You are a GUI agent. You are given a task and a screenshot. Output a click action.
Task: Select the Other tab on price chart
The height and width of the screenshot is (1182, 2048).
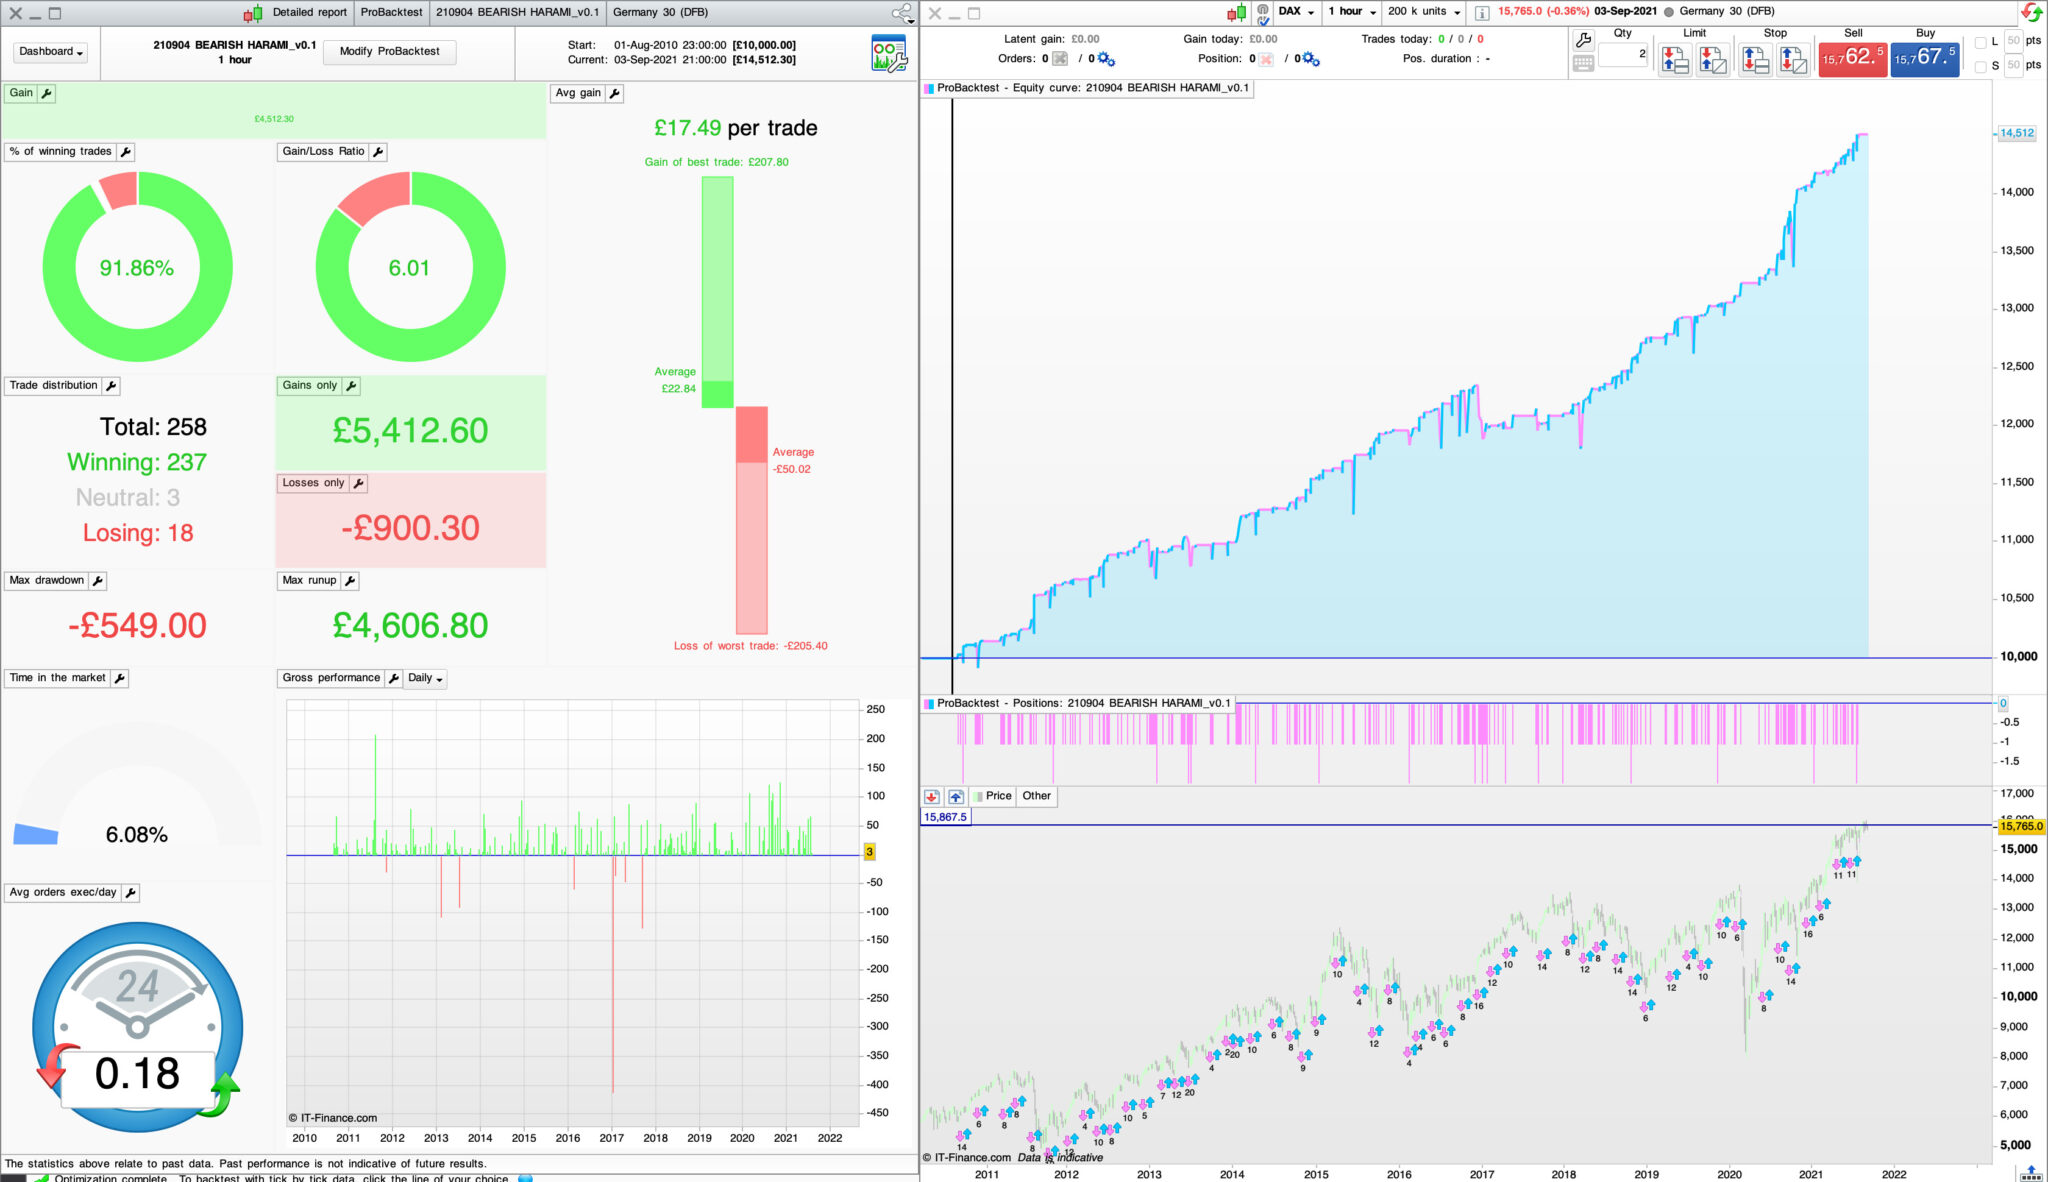[x=1036, y=796]
